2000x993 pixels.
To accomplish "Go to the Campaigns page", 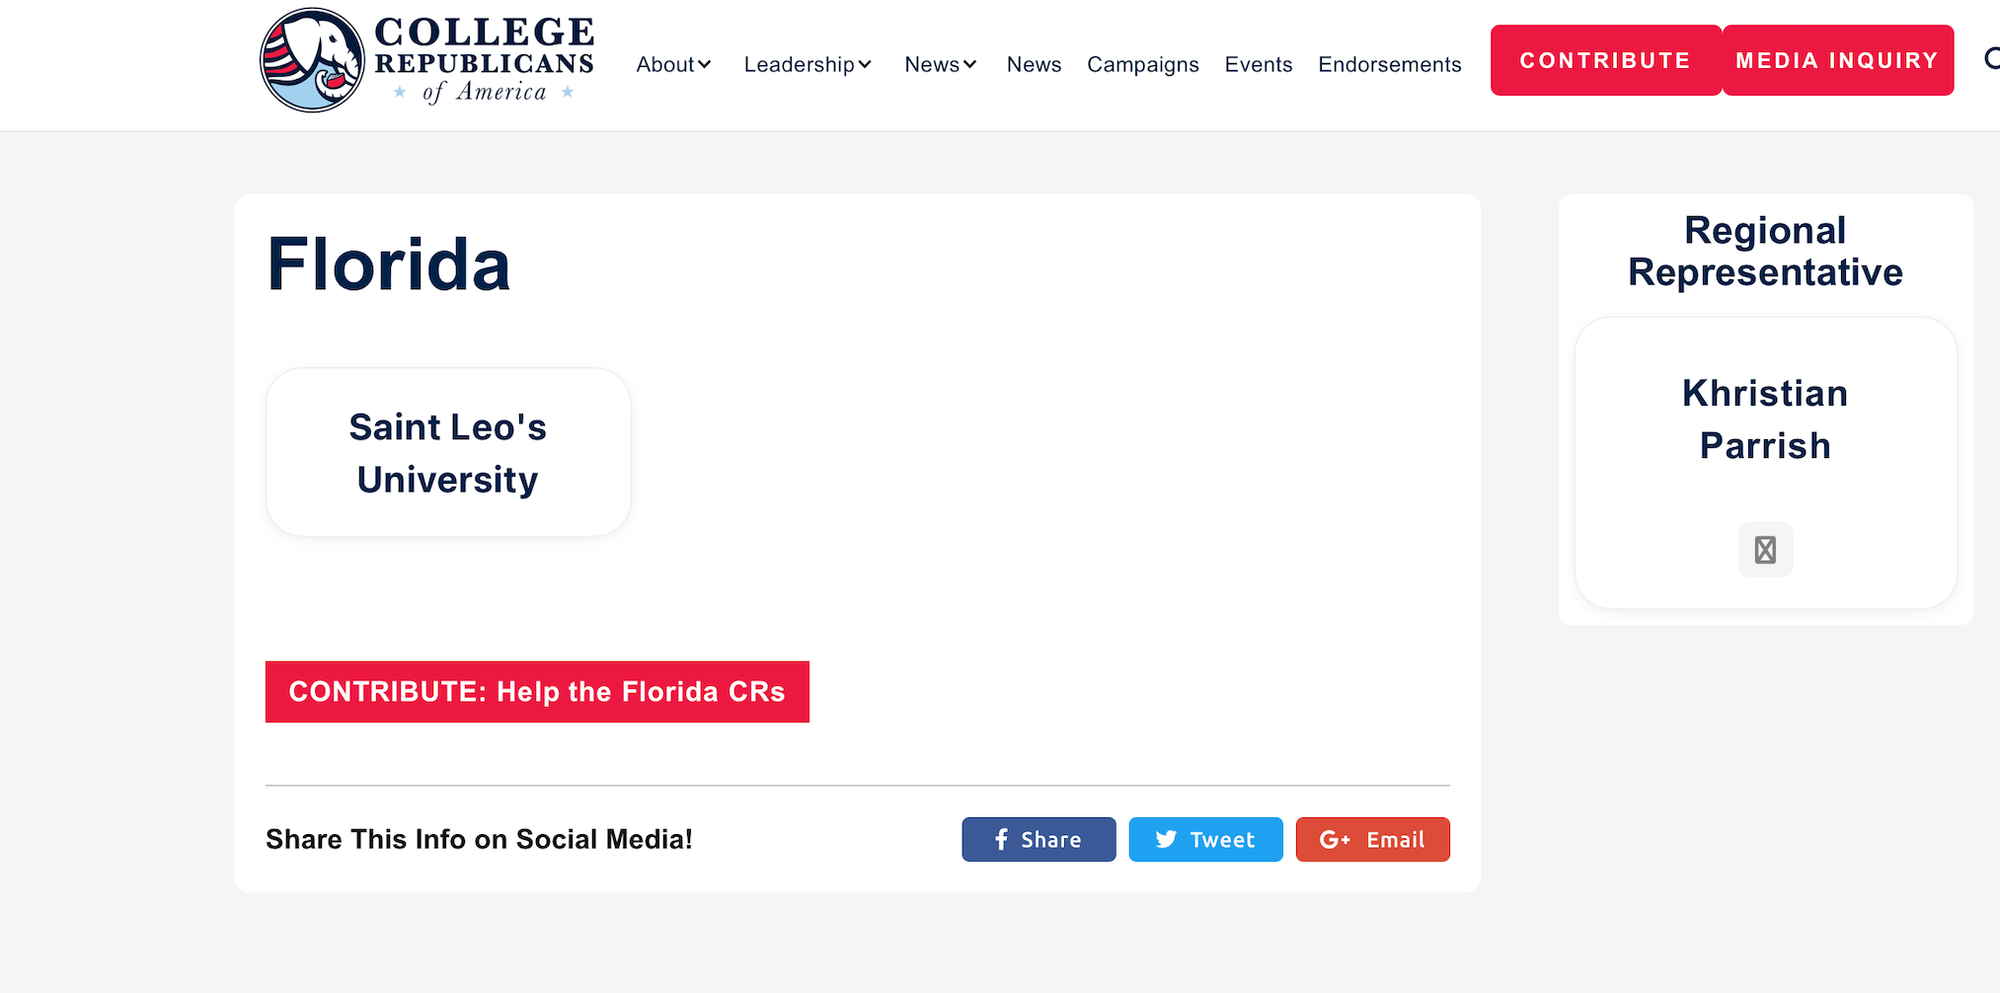I will pyautogui.click(x=1142, y=64).
